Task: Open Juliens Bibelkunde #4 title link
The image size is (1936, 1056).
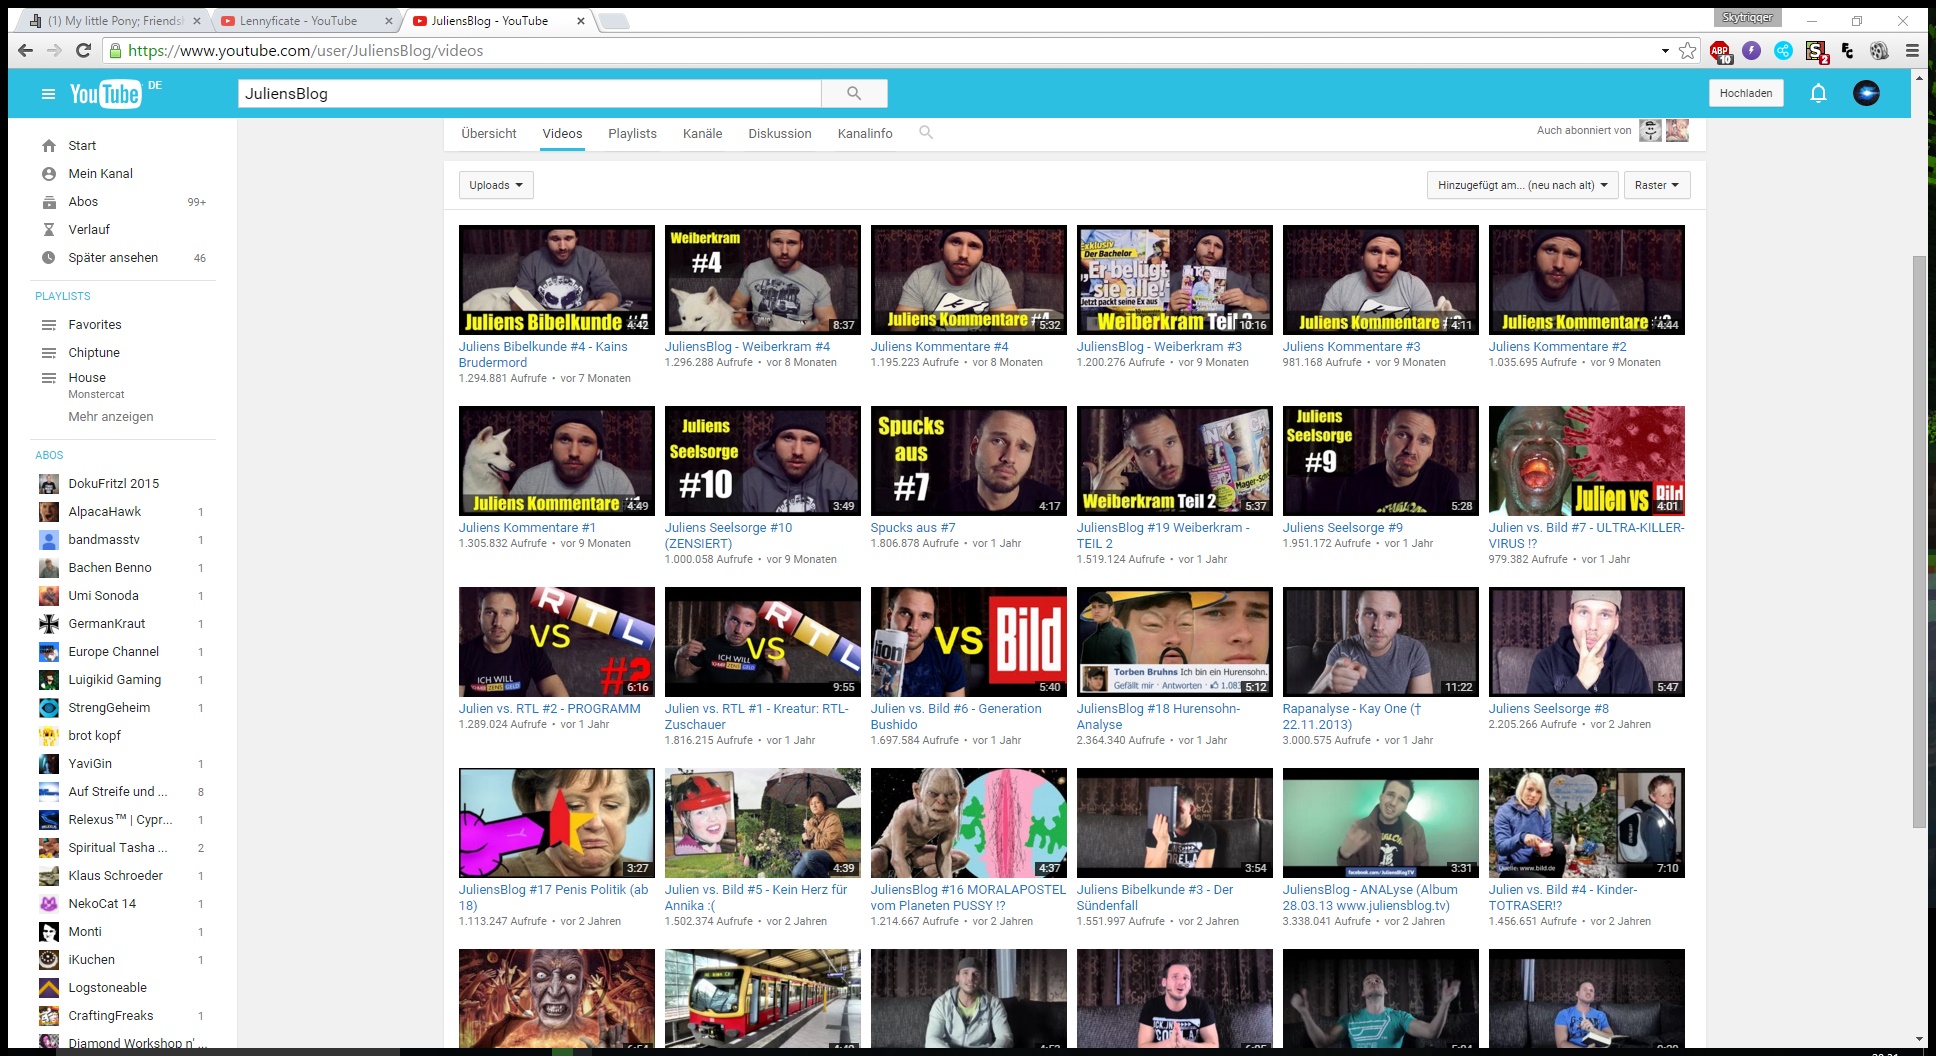Action: click(543, 354)
